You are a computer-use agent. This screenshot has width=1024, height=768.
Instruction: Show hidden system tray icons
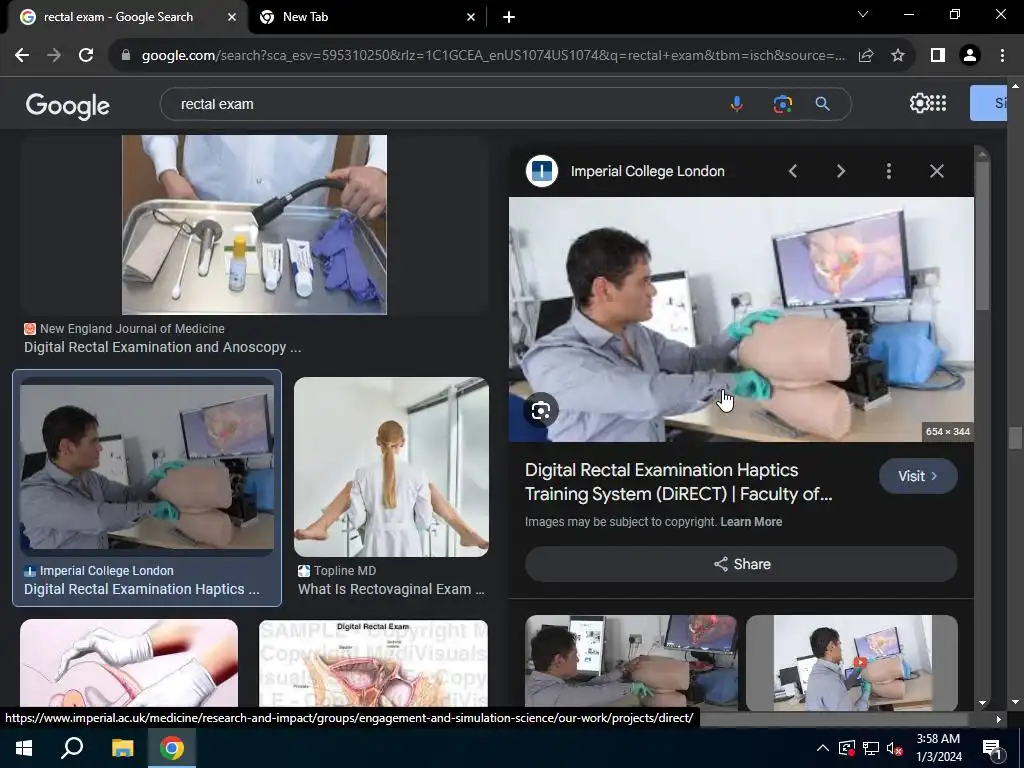coord(823,748)
